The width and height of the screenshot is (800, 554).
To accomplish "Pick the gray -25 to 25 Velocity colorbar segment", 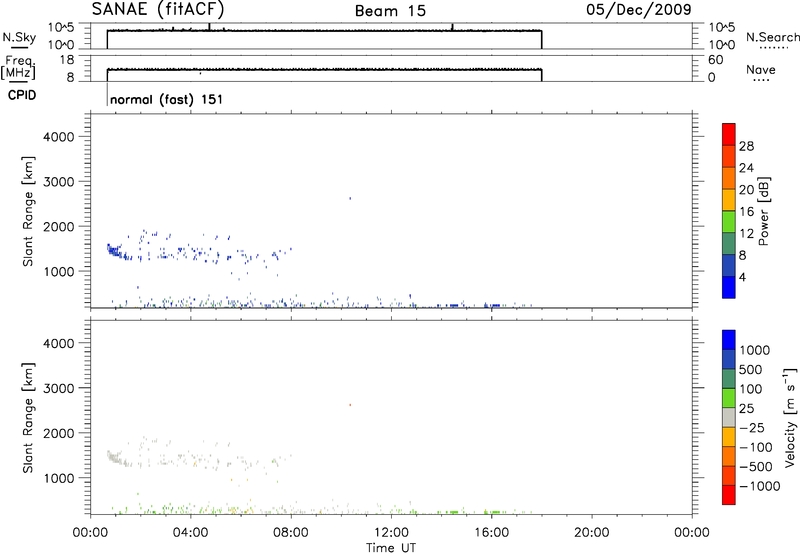I will [x=729, y=418].
